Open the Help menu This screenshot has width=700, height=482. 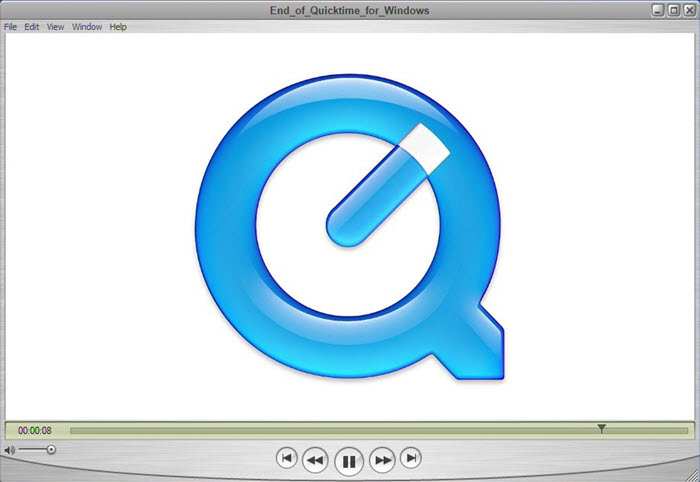pos(118,27)
